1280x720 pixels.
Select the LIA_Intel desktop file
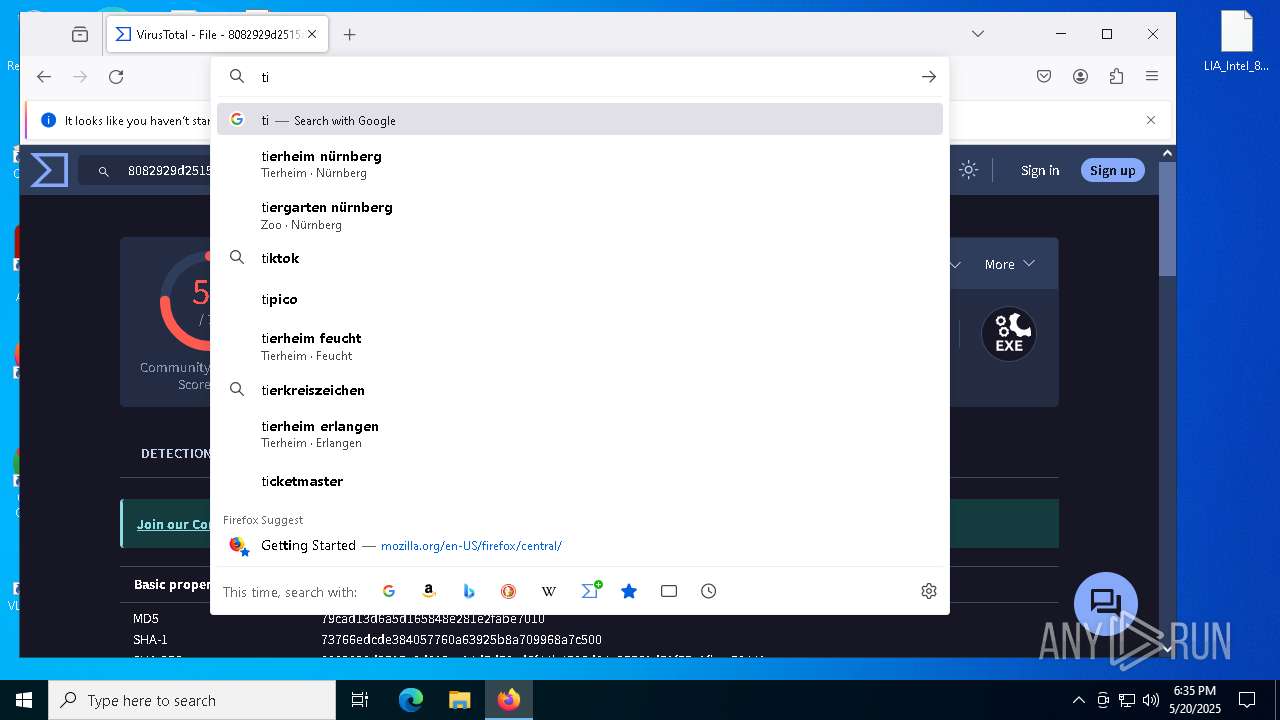click(x=1236, y=42)
